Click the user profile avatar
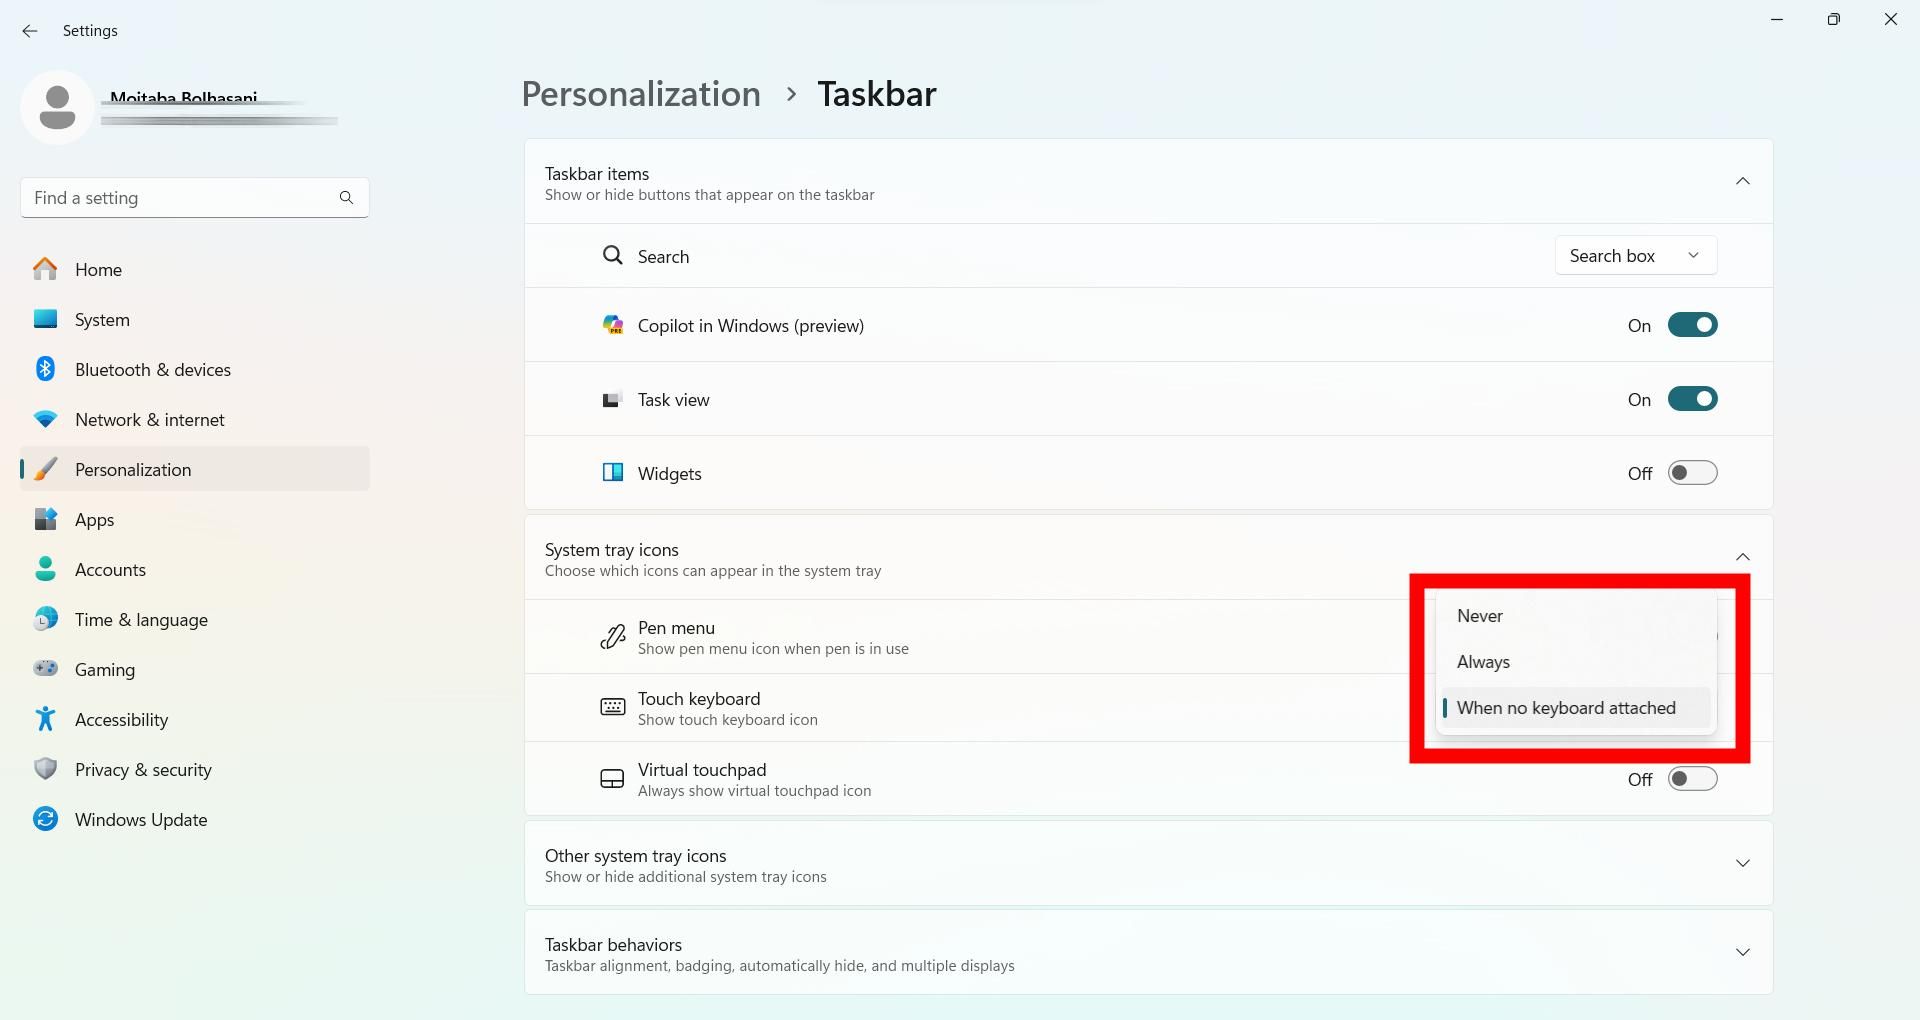 click(x=57, y=107)
